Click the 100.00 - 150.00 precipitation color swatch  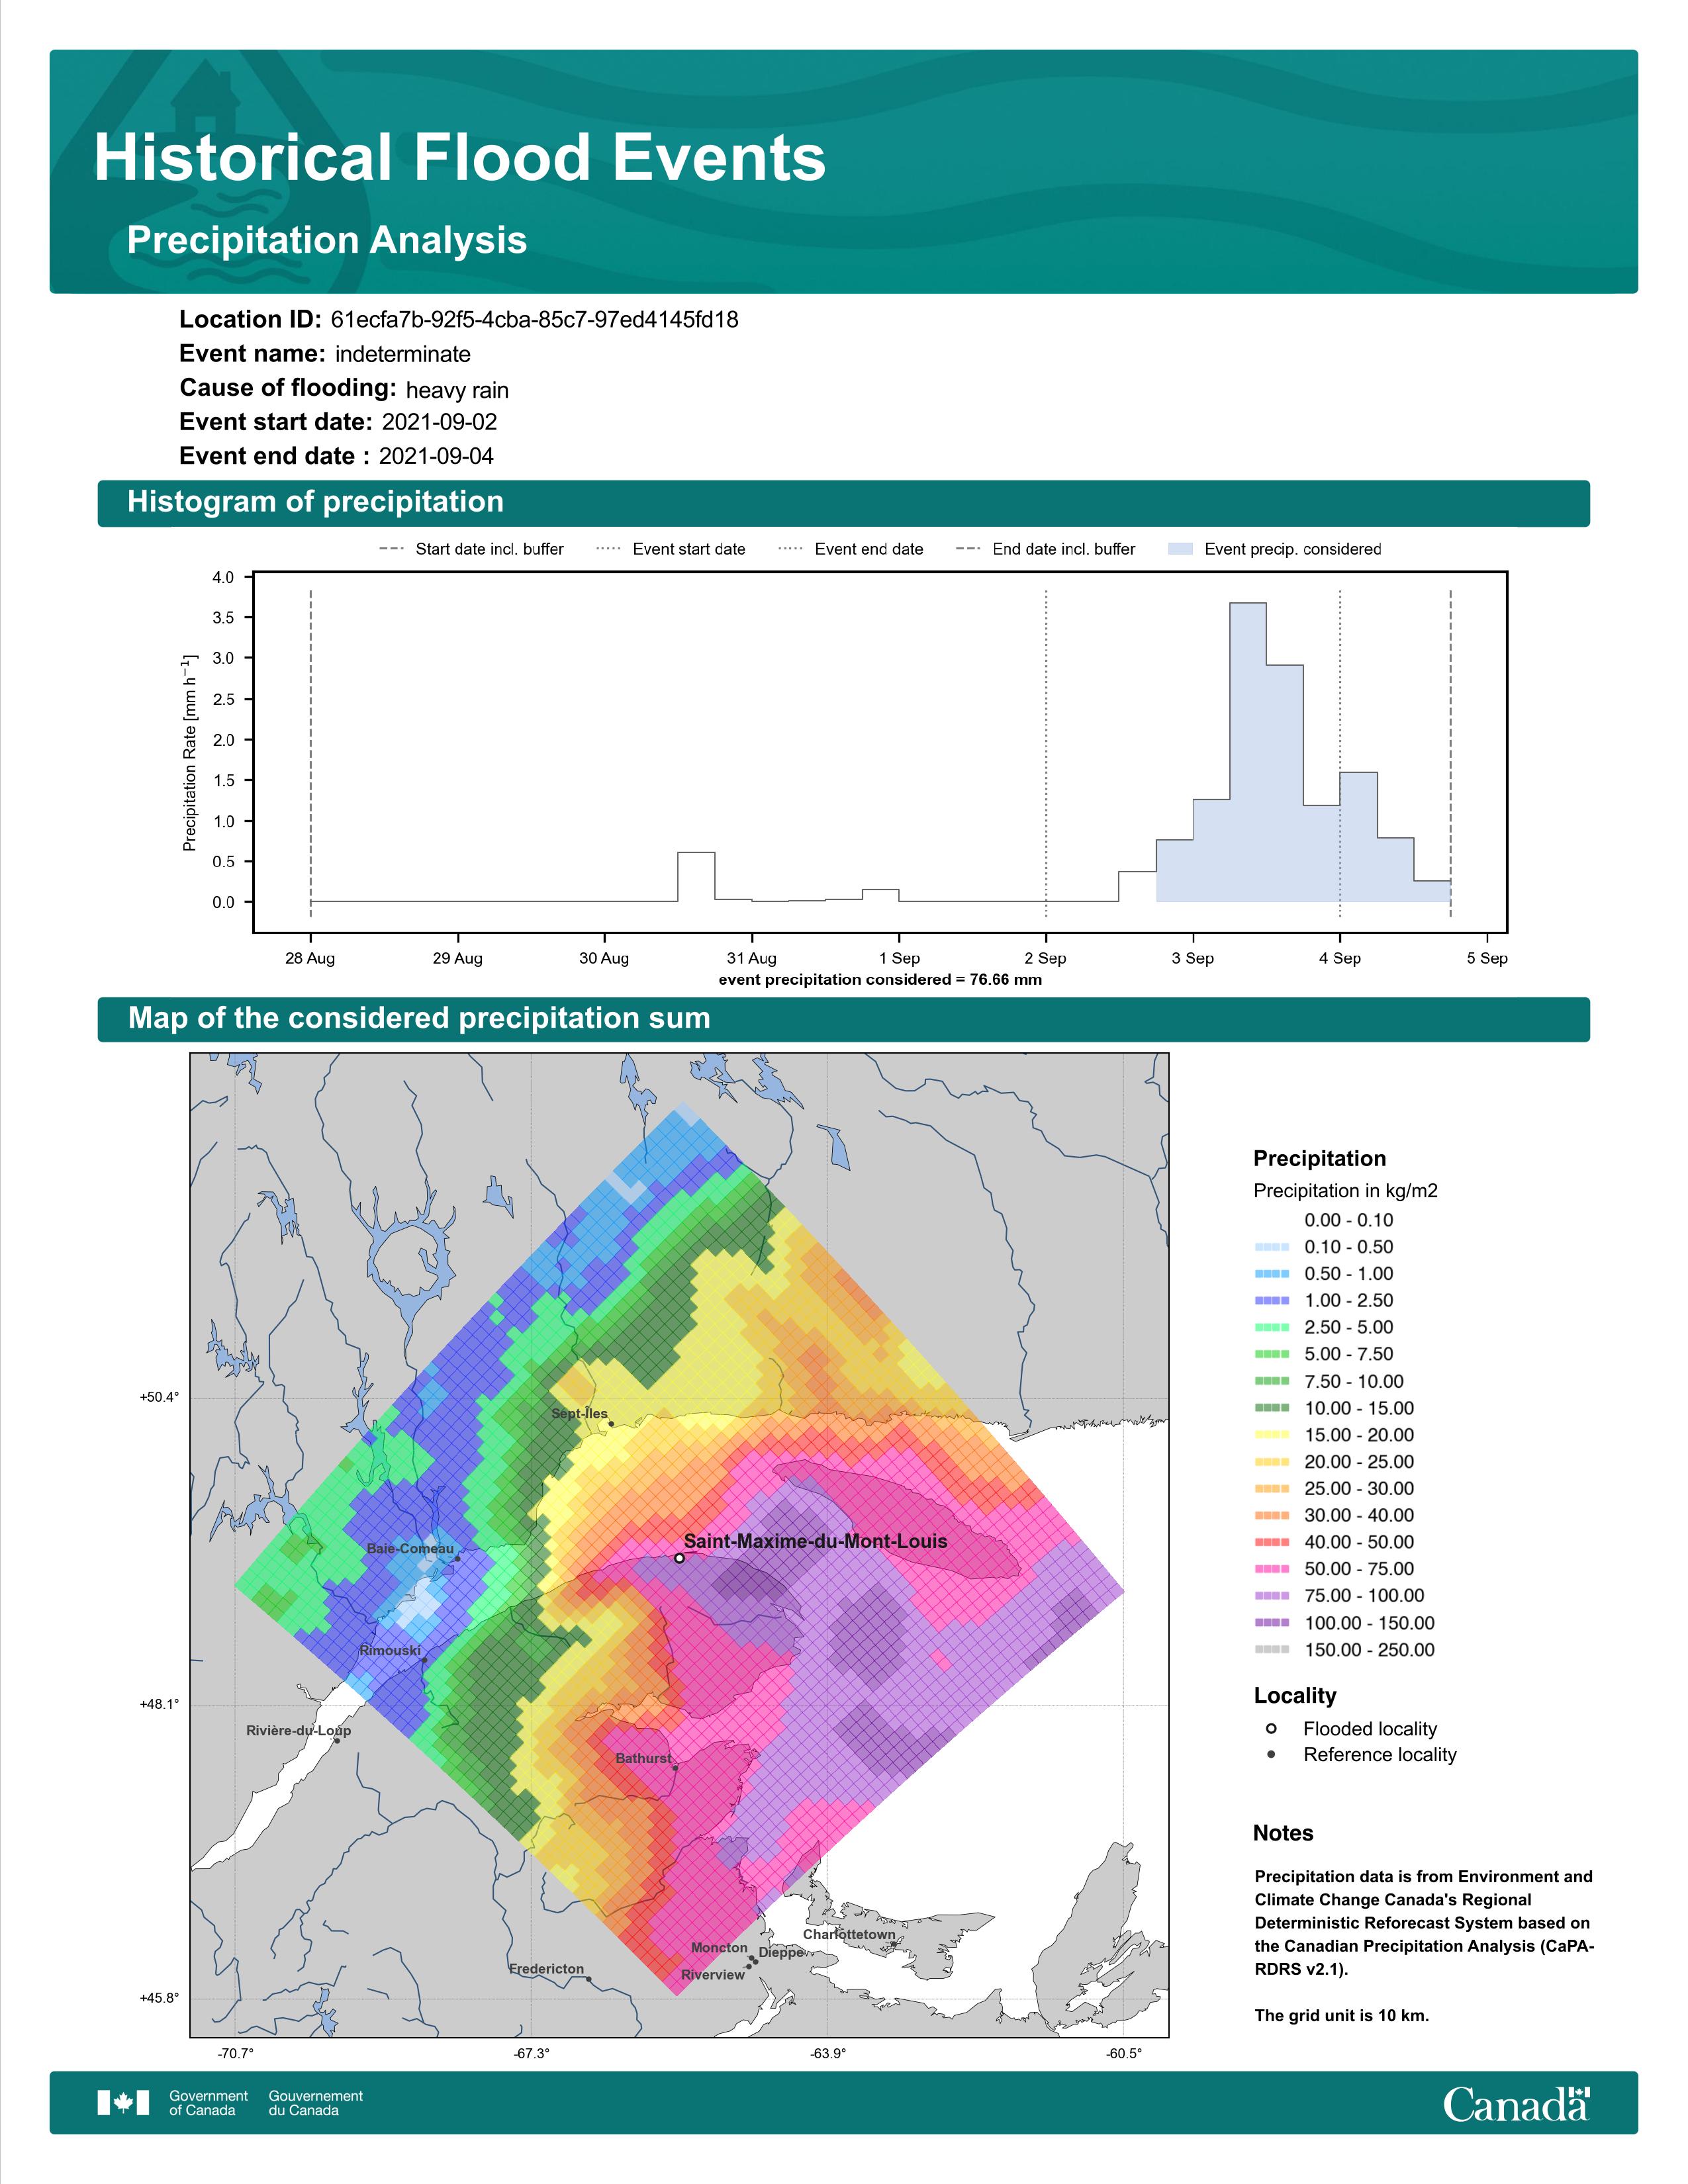(x=1271, y=1623)
